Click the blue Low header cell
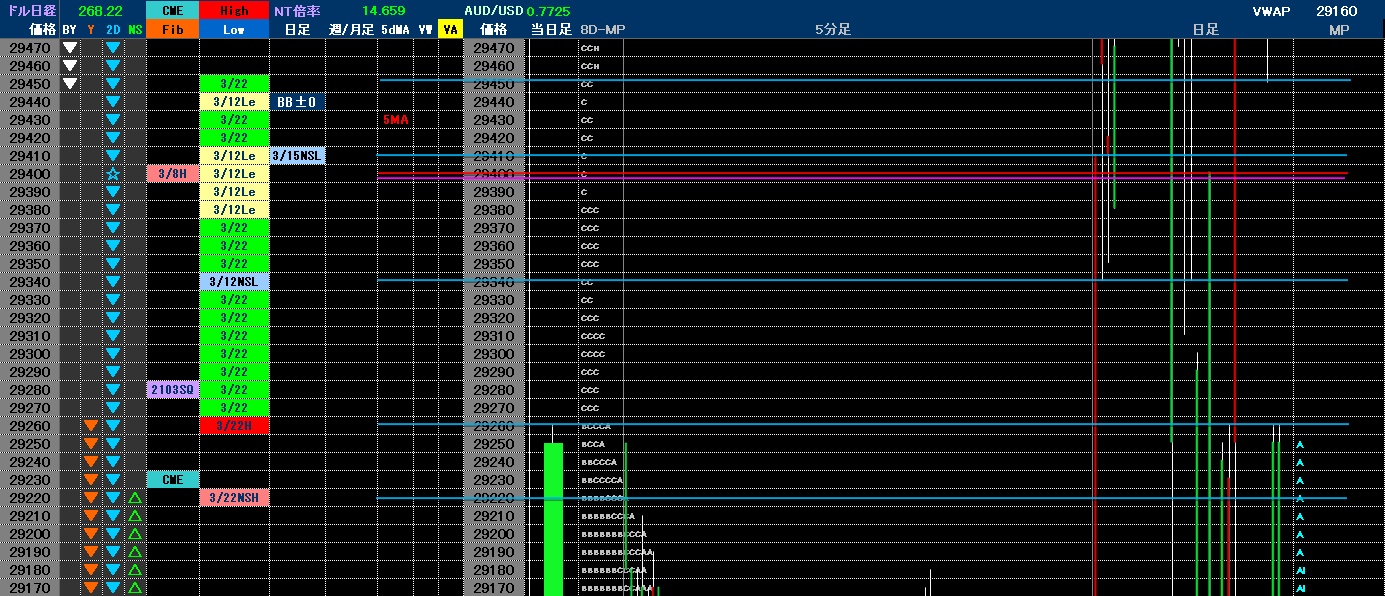Screen dimensions: 1385x596 pyautogui.click(x=234, y=29)
